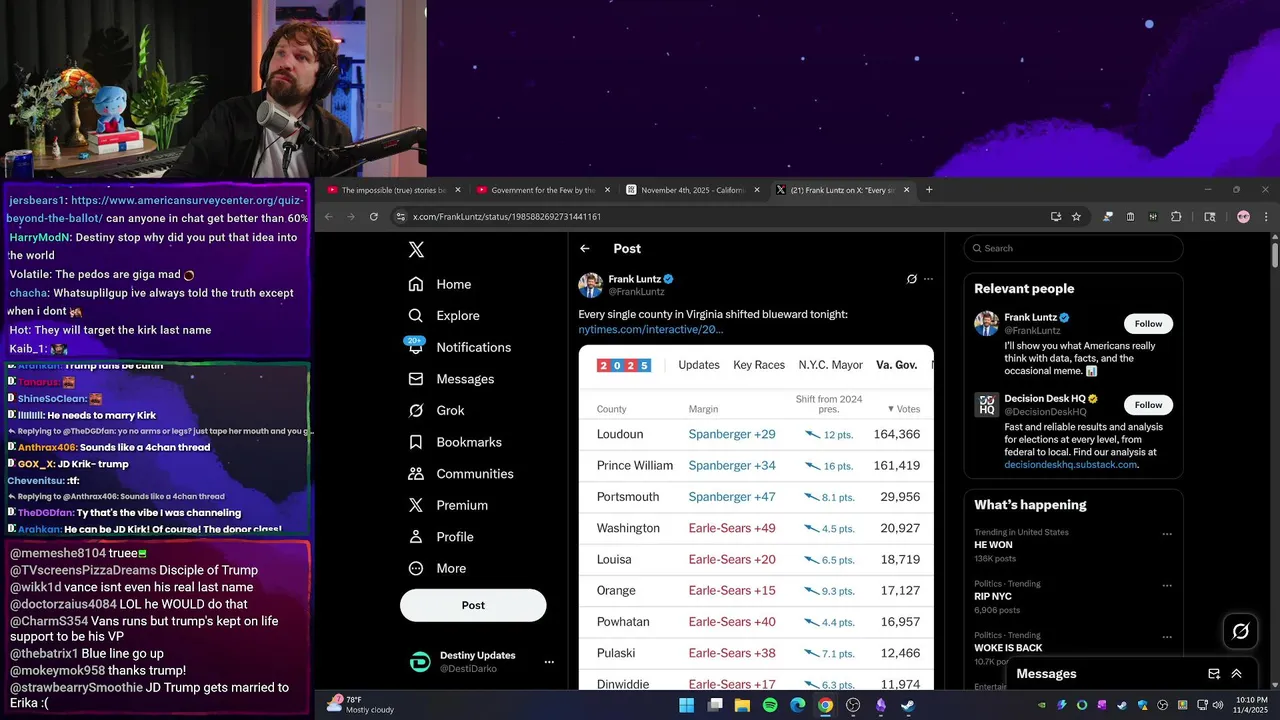Open the RIP NYC trending topic
The image size is (1280, 720).
(993, 597)
